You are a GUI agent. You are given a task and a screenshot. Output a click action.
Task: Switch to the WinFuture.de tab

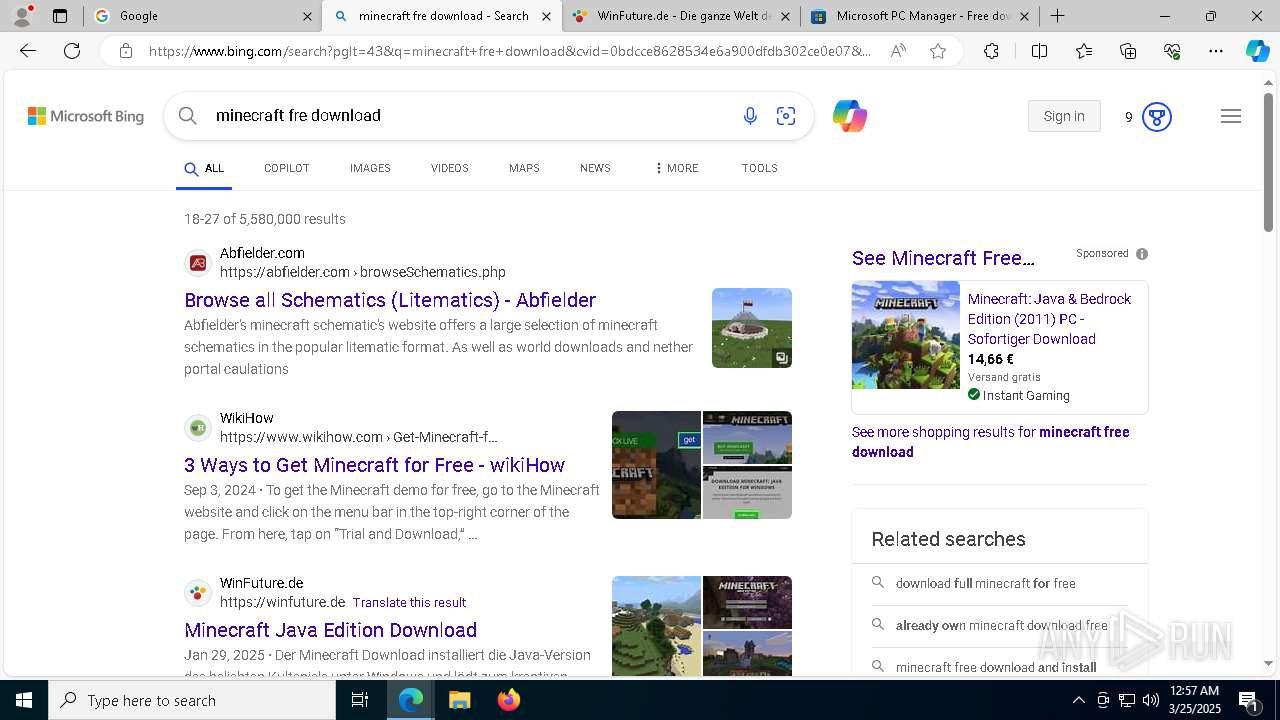coord(680,16)
